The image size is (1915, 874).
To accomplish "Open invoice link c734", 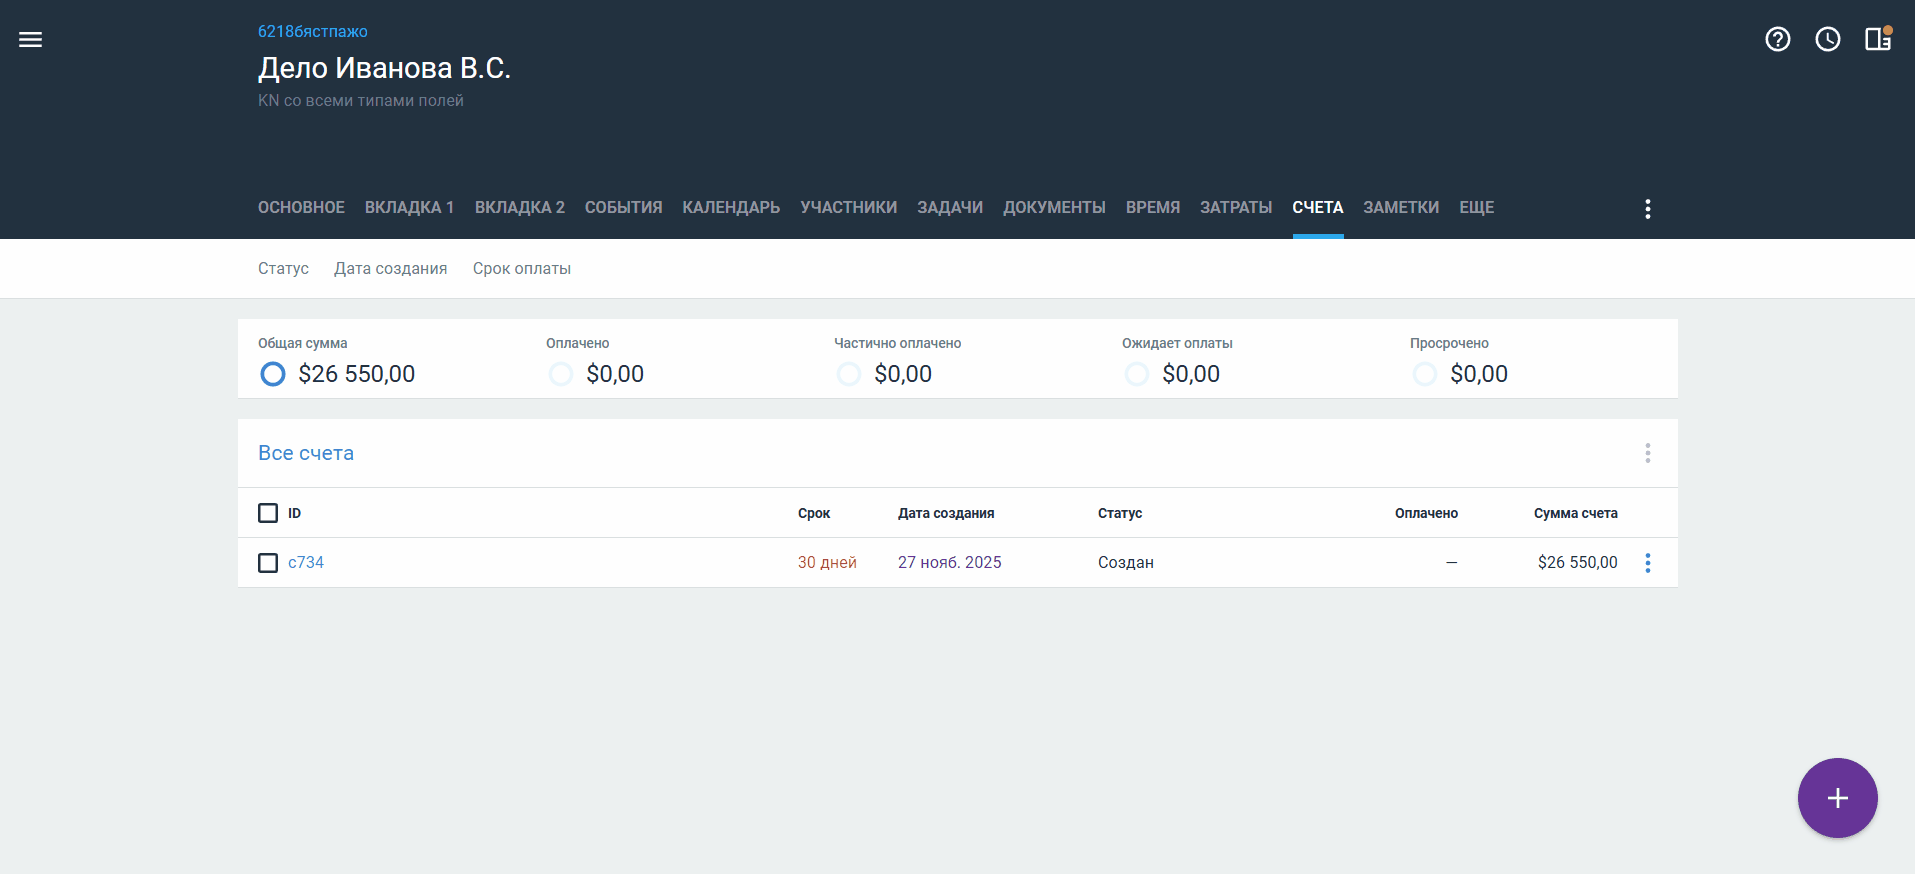I will 306,562.
